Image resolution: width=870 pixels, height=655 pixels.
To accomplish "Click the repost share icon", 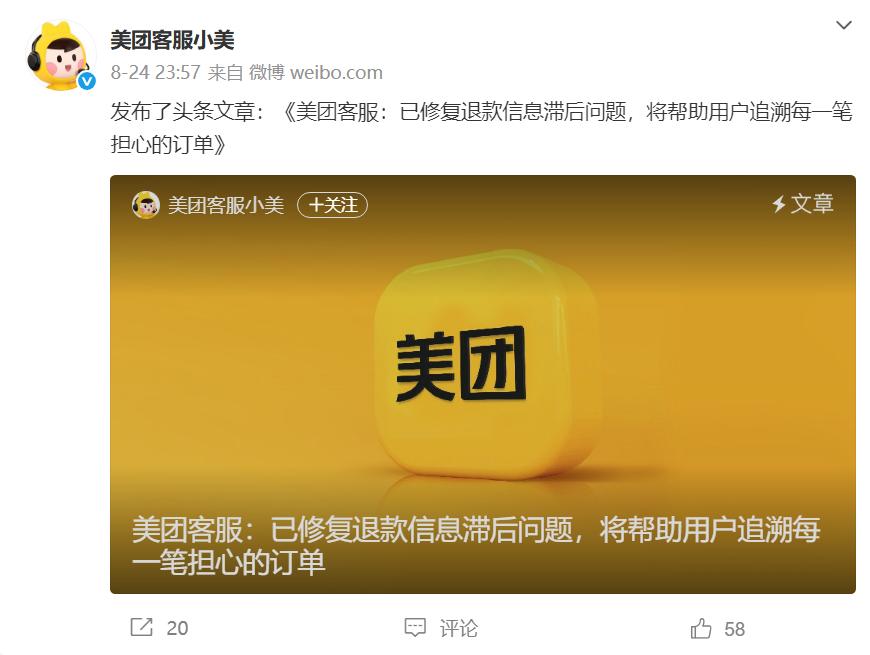I will pos(141,627).
